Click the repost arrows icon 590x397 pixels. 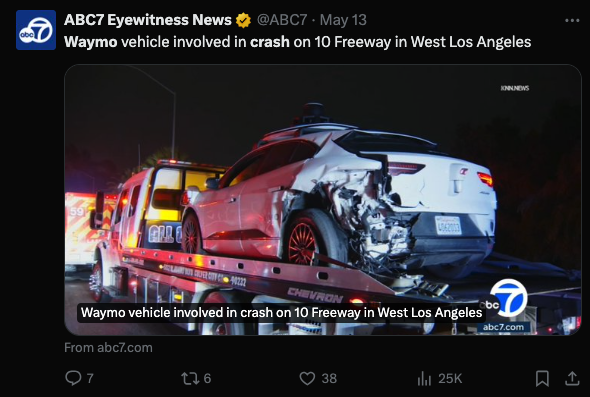[189, 378]
